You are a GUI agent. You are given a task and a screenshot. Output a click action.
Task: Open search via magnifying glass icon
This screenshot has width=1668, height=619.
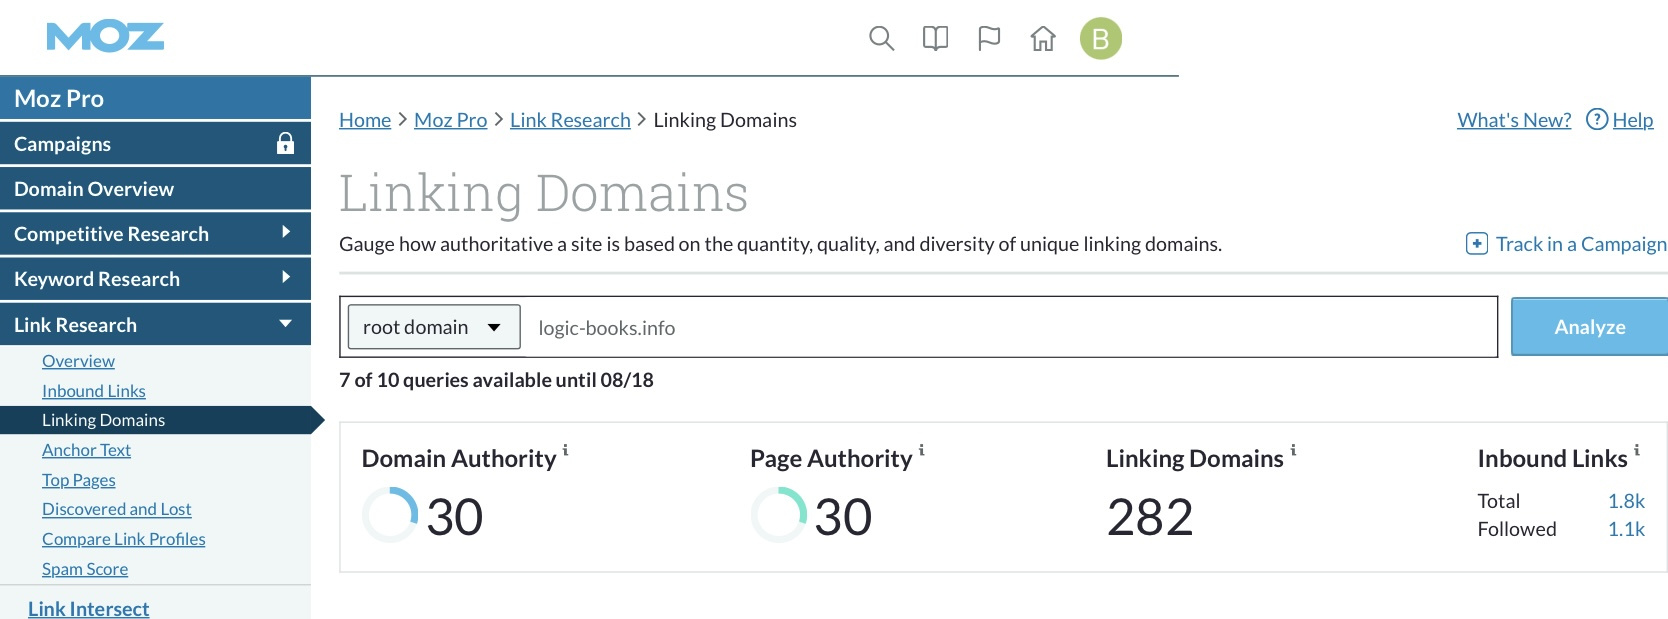(881, 39)
